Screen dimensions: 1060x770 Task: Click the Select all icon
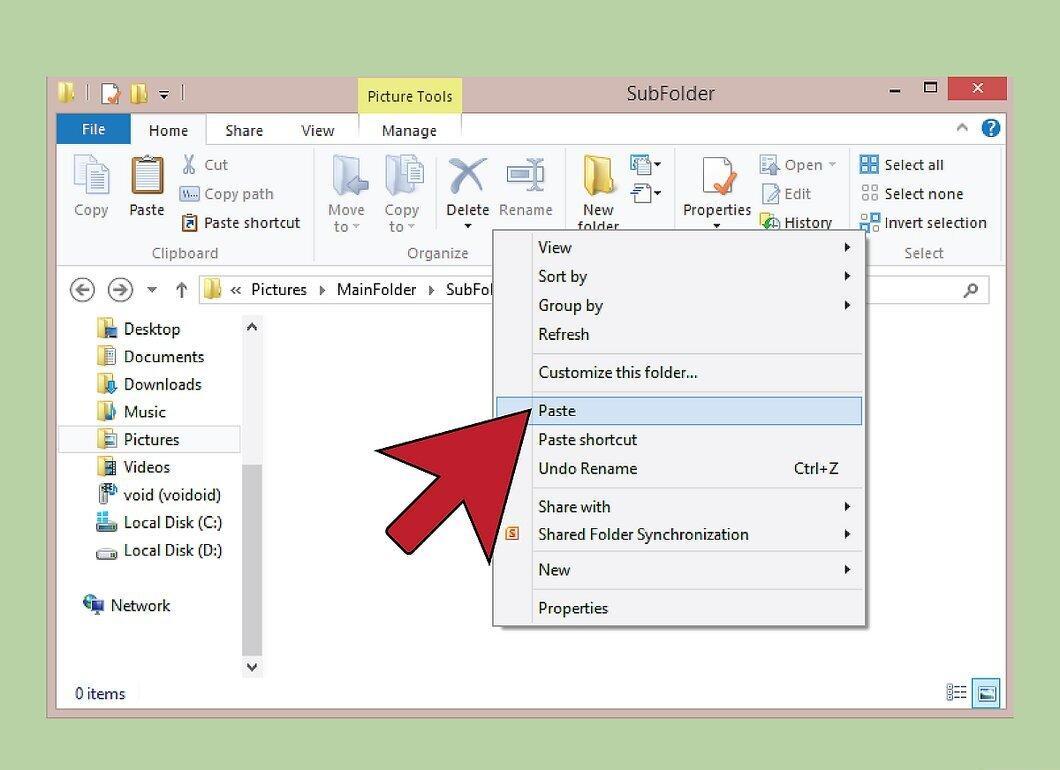869,164
